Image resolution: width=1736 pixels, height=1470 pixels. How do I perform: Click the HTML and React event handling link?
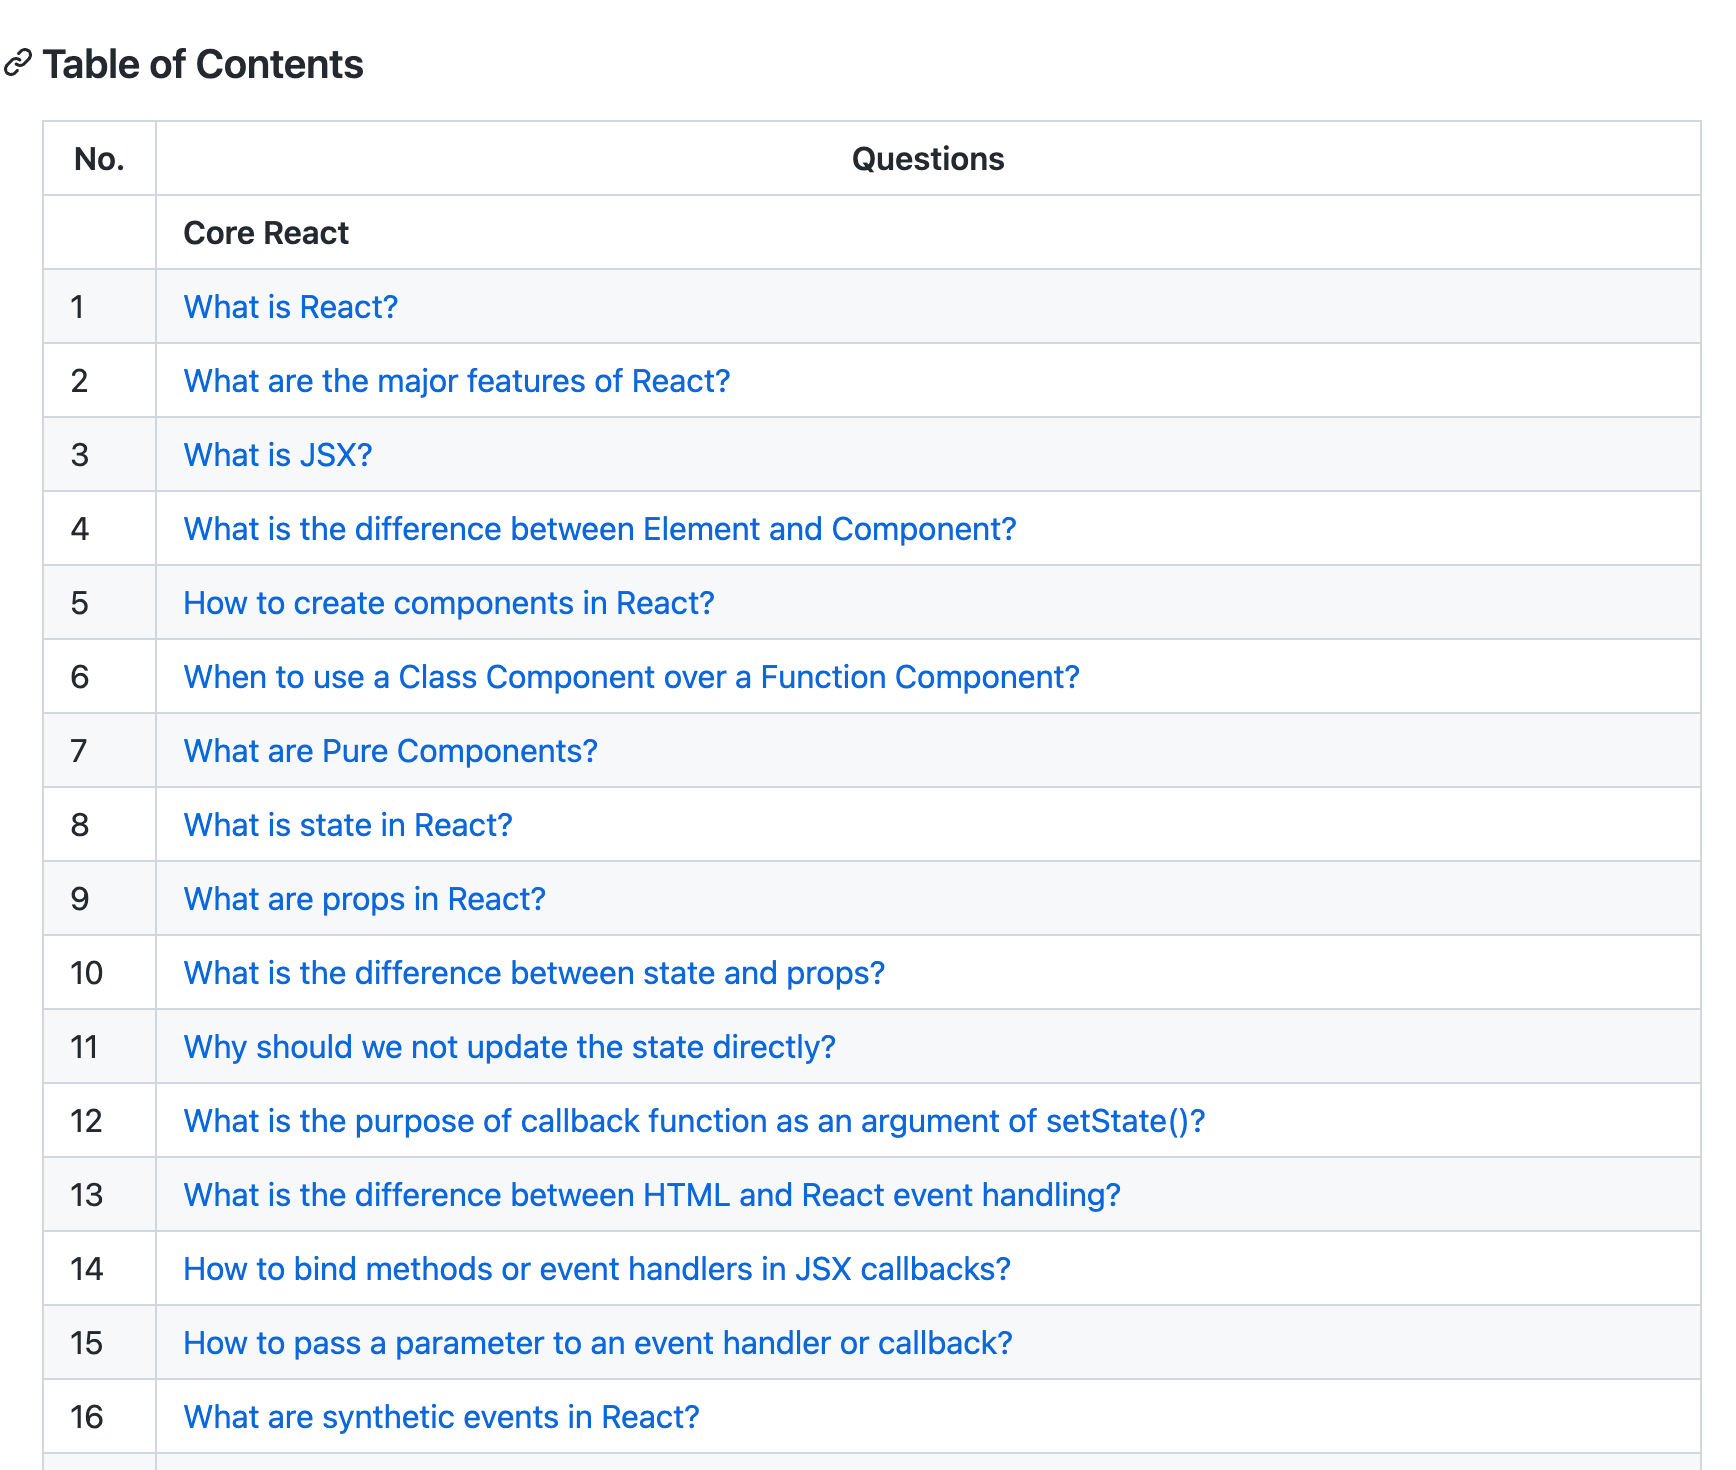[651, 1195]
